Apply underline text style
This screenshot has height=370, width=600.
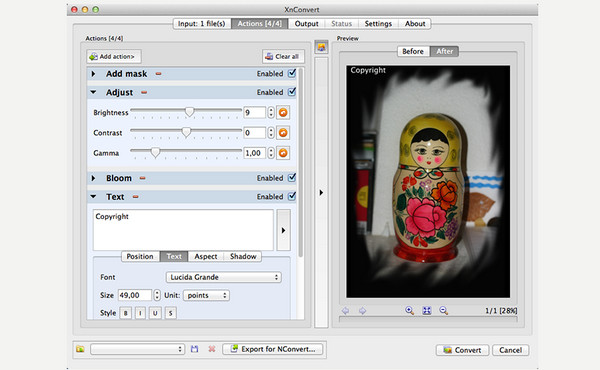155,313
